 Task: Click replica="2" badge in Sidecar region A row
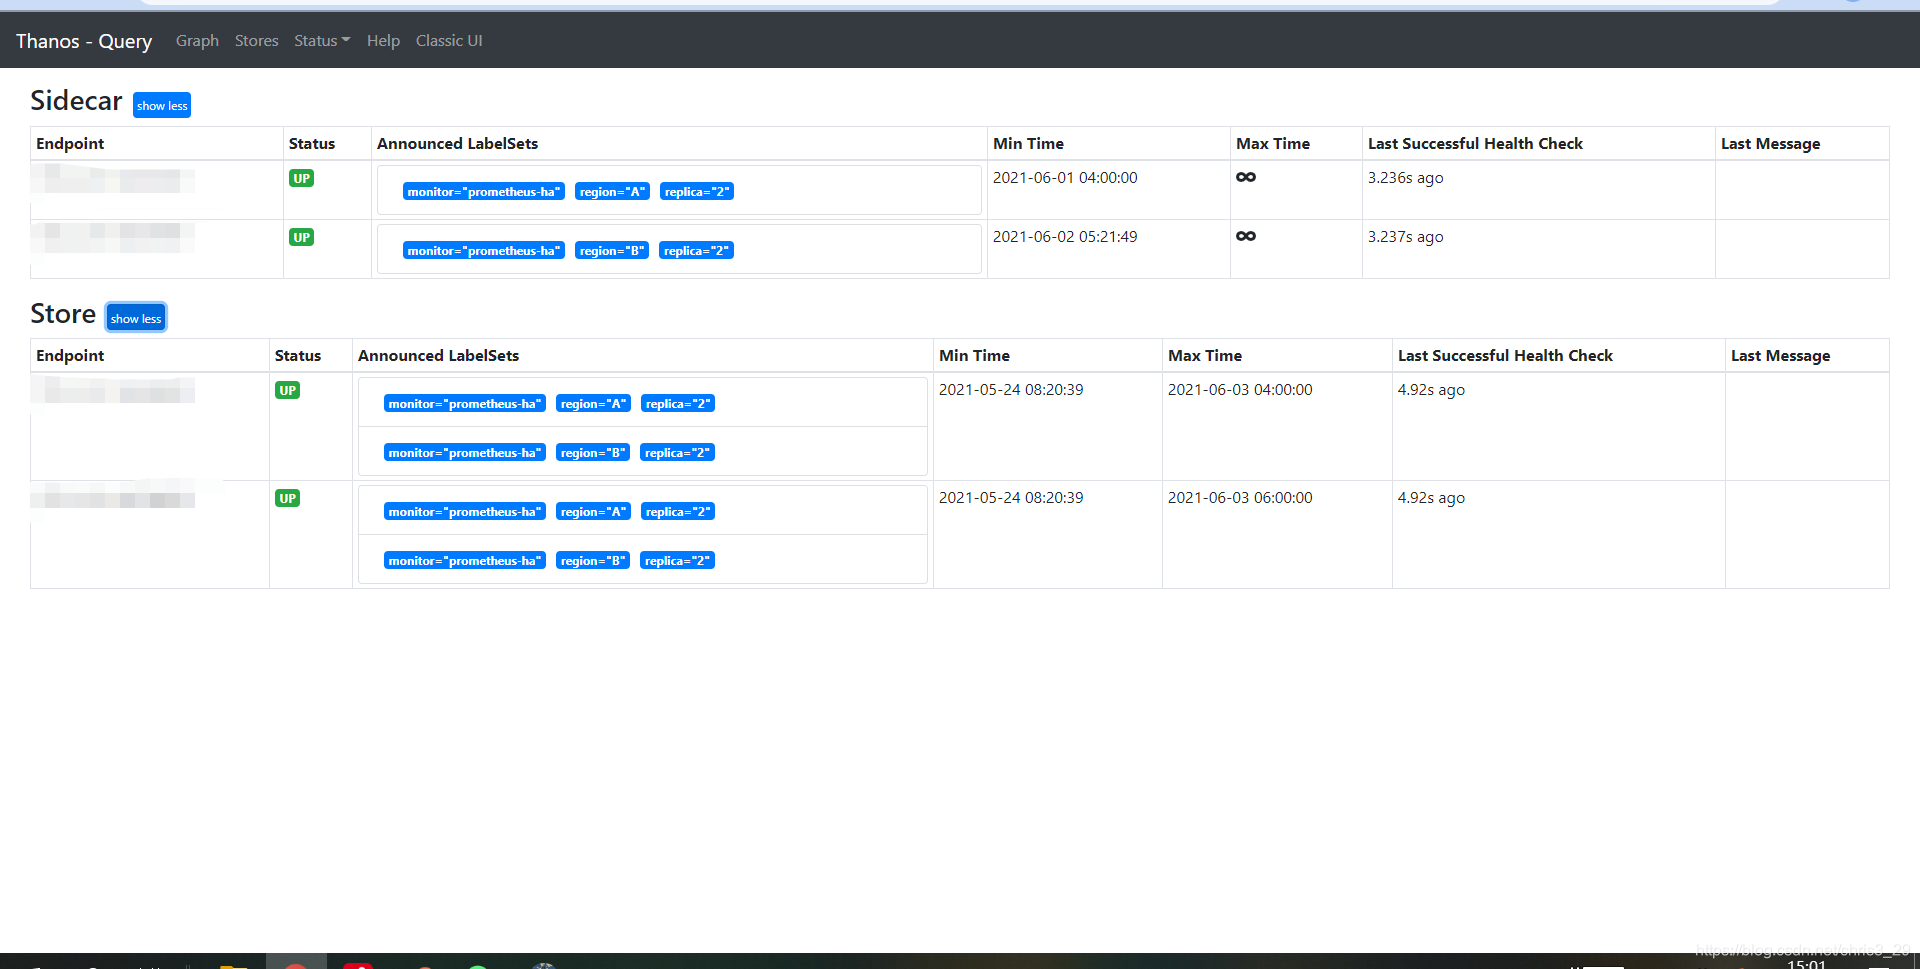click(697, 192)
